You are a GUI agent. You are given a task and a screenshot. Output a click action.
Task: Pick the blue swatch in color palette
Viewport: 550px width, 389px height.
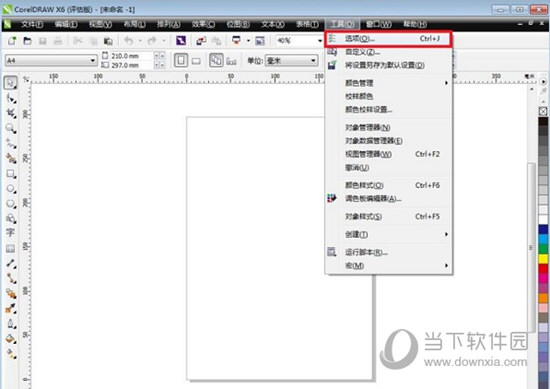coord(543,230)
